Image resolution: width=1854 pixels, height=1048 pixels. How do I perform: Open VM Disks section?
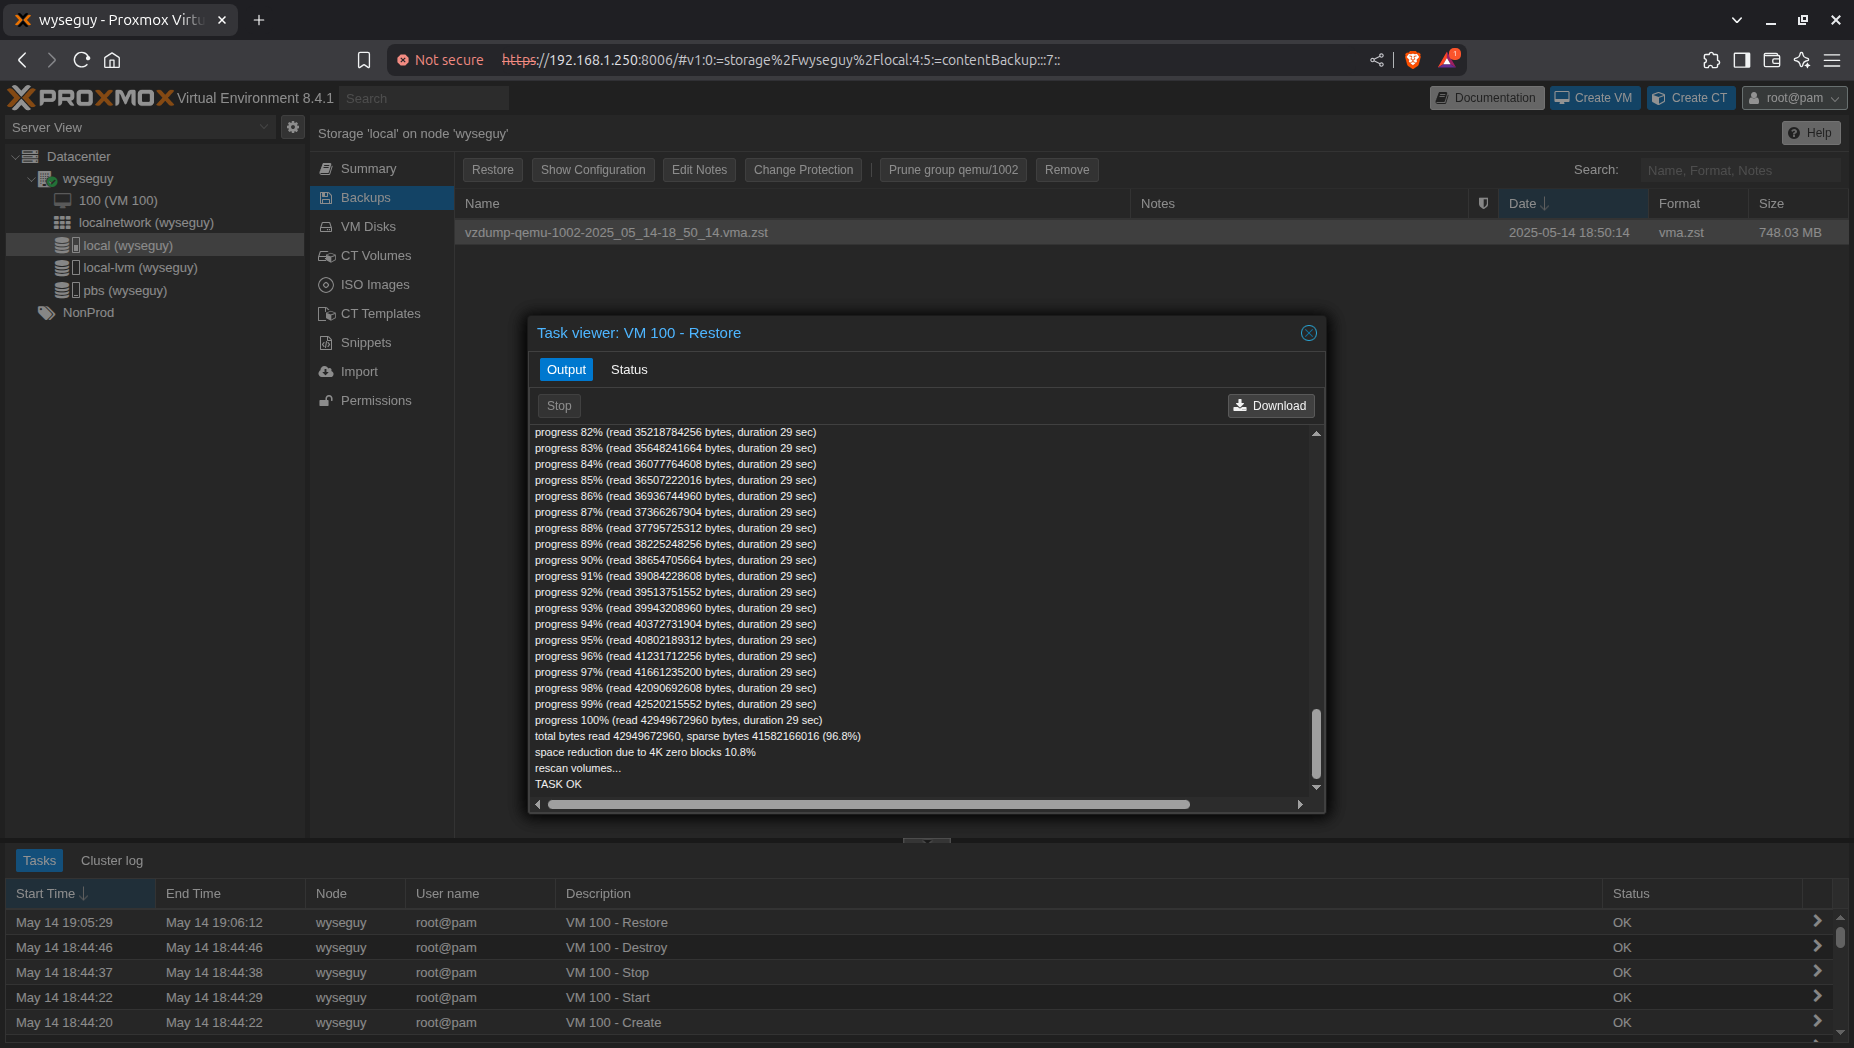382,227
